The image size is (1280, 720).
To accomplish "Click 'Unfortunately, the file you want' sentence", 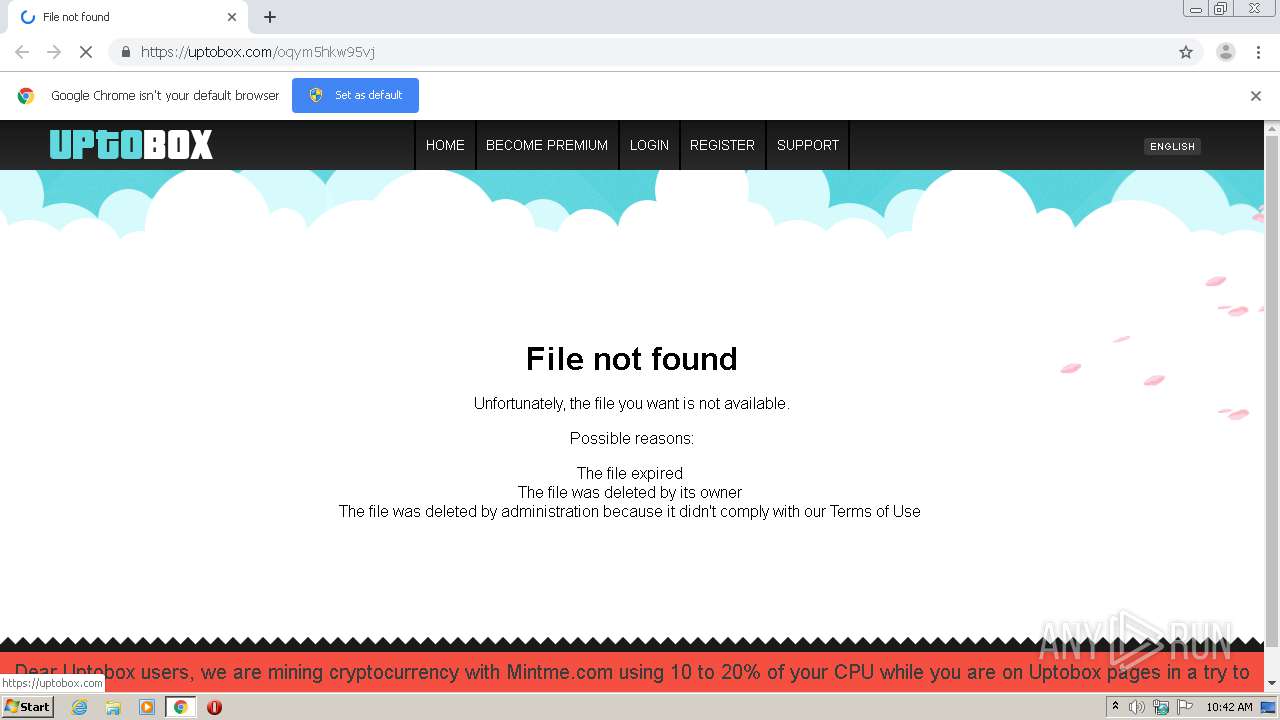I will [x=631, y=404].
